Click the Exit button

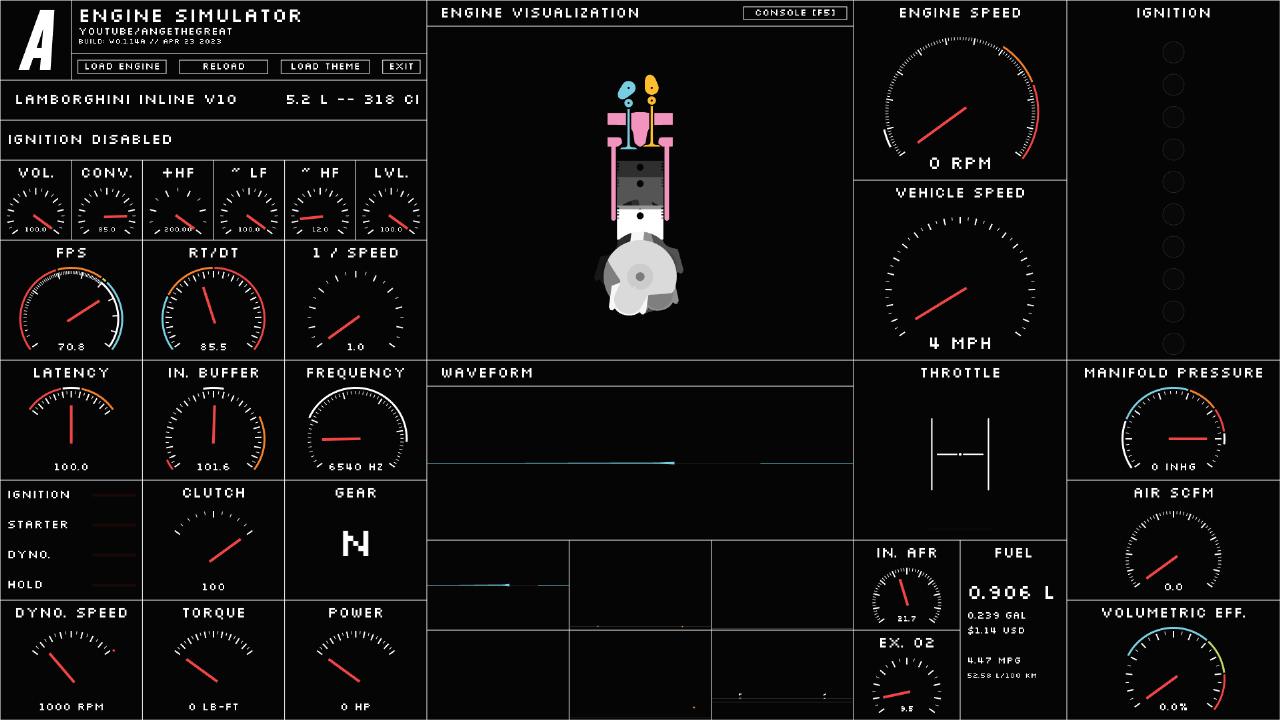pyautogui.click(x=401, y=67)
